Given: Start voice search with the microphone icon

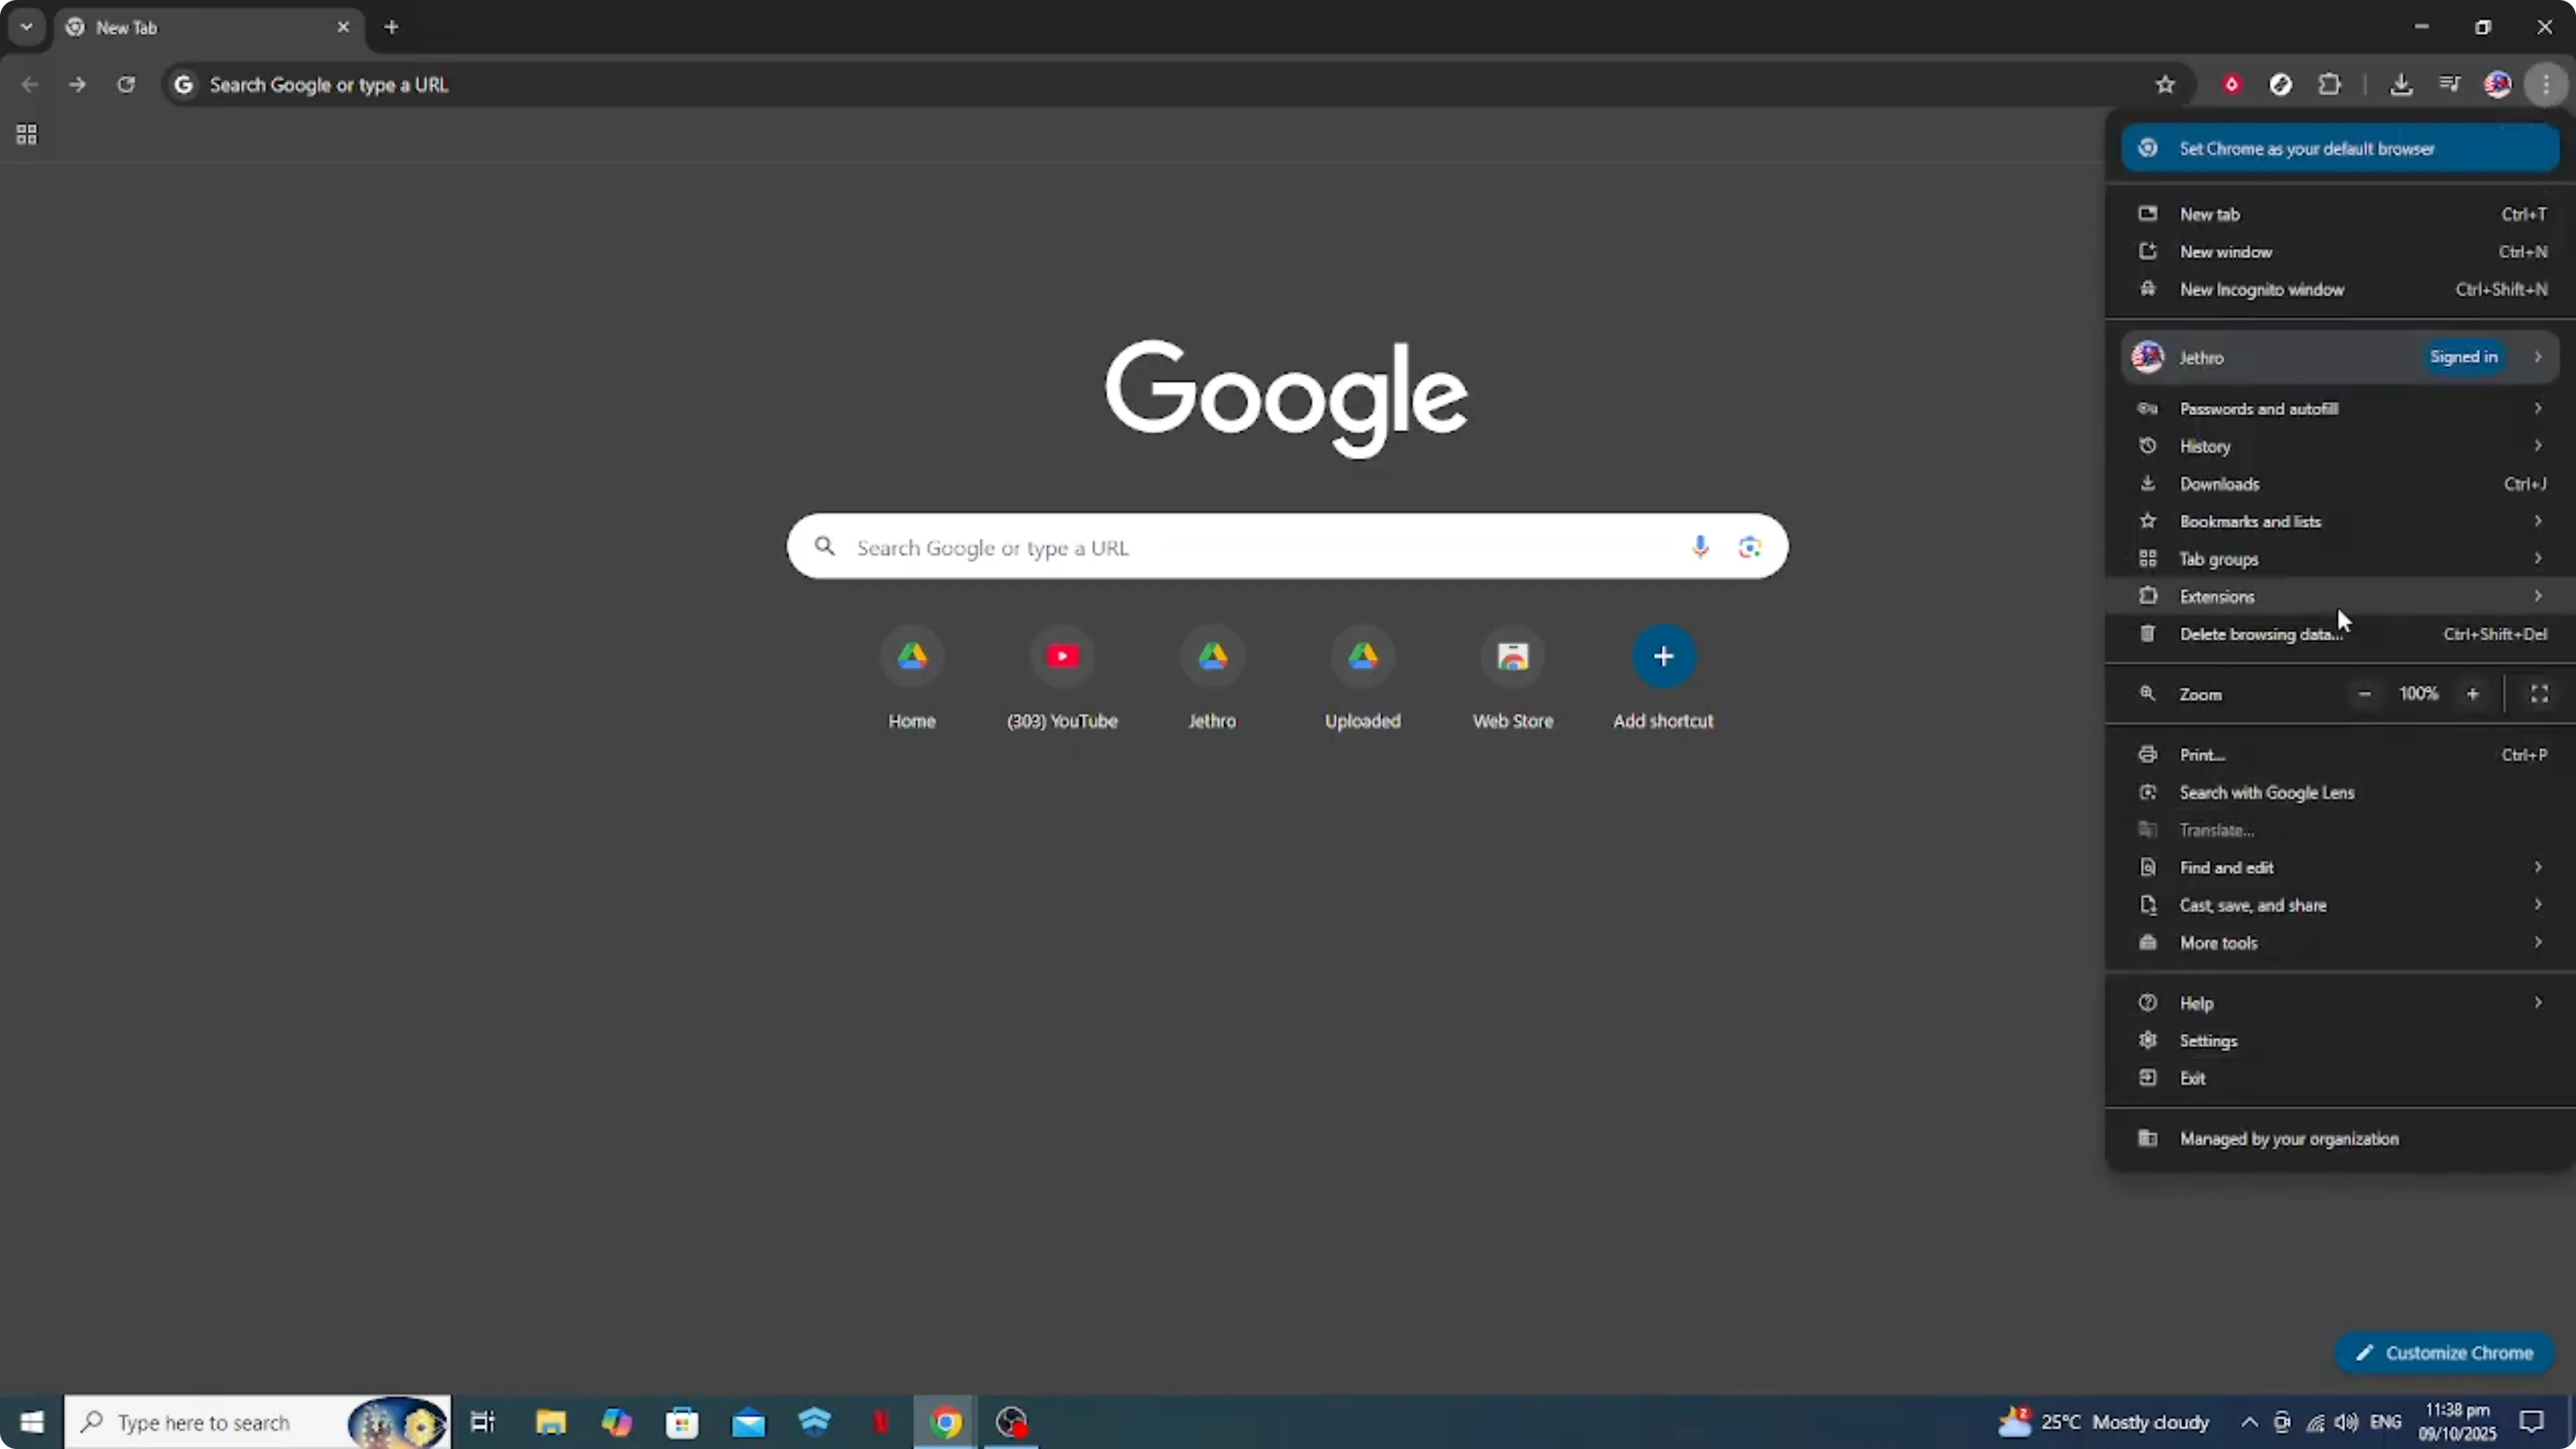Looking at the screenshot, I should [1700, 547].
